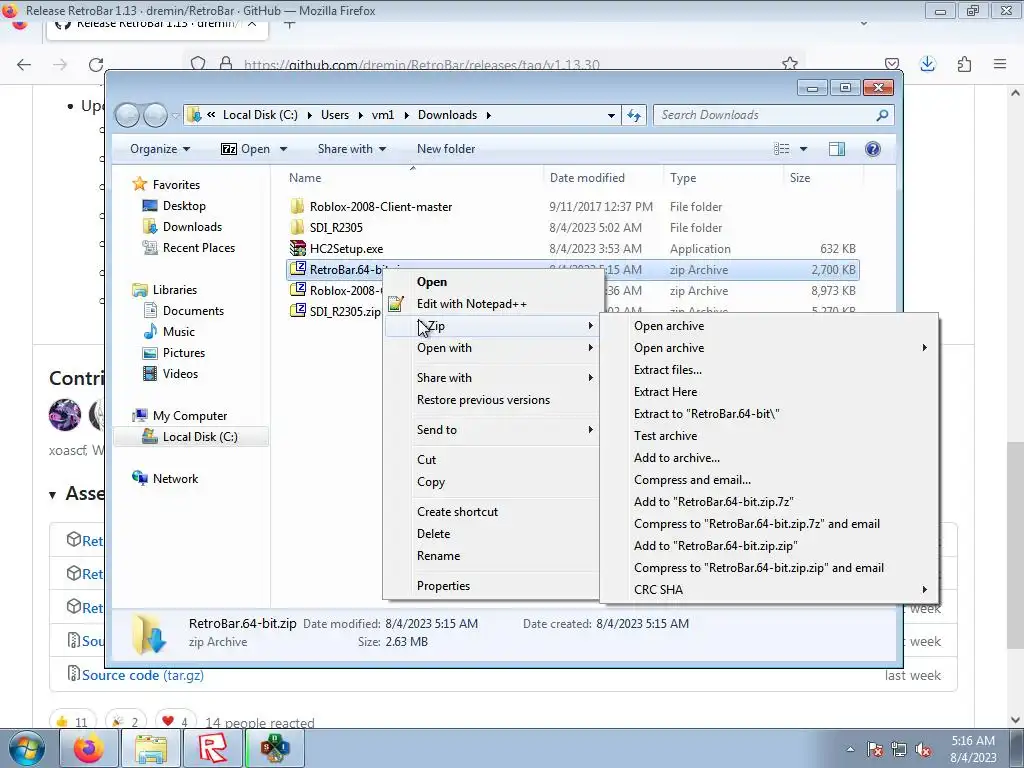Open the Roblox taskbar icon
The image size is (1024, 768).
(x=212, y=748)
